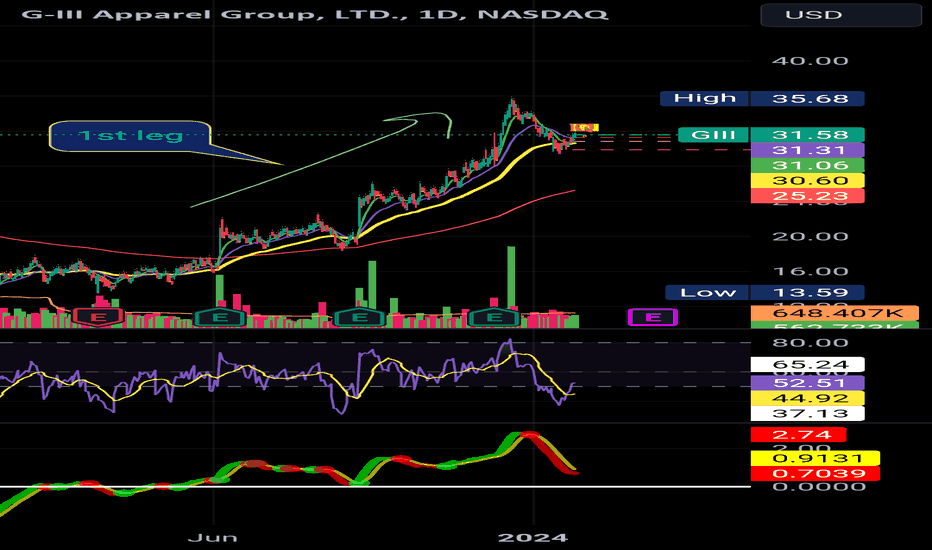Click the green 31.06 moving average label

click(x=807, y=165)
